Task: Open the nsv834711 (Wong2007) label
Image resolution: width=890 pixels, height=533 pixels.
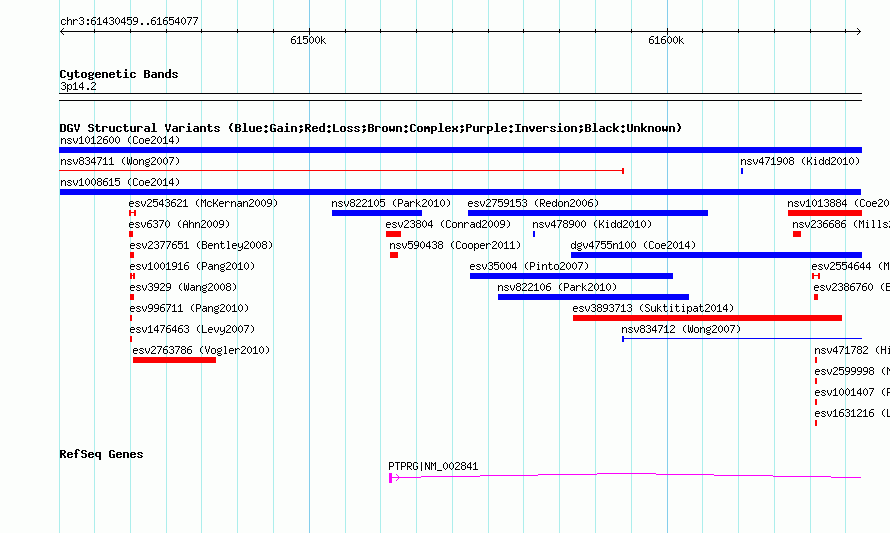Action: click(x=120, y=161)
